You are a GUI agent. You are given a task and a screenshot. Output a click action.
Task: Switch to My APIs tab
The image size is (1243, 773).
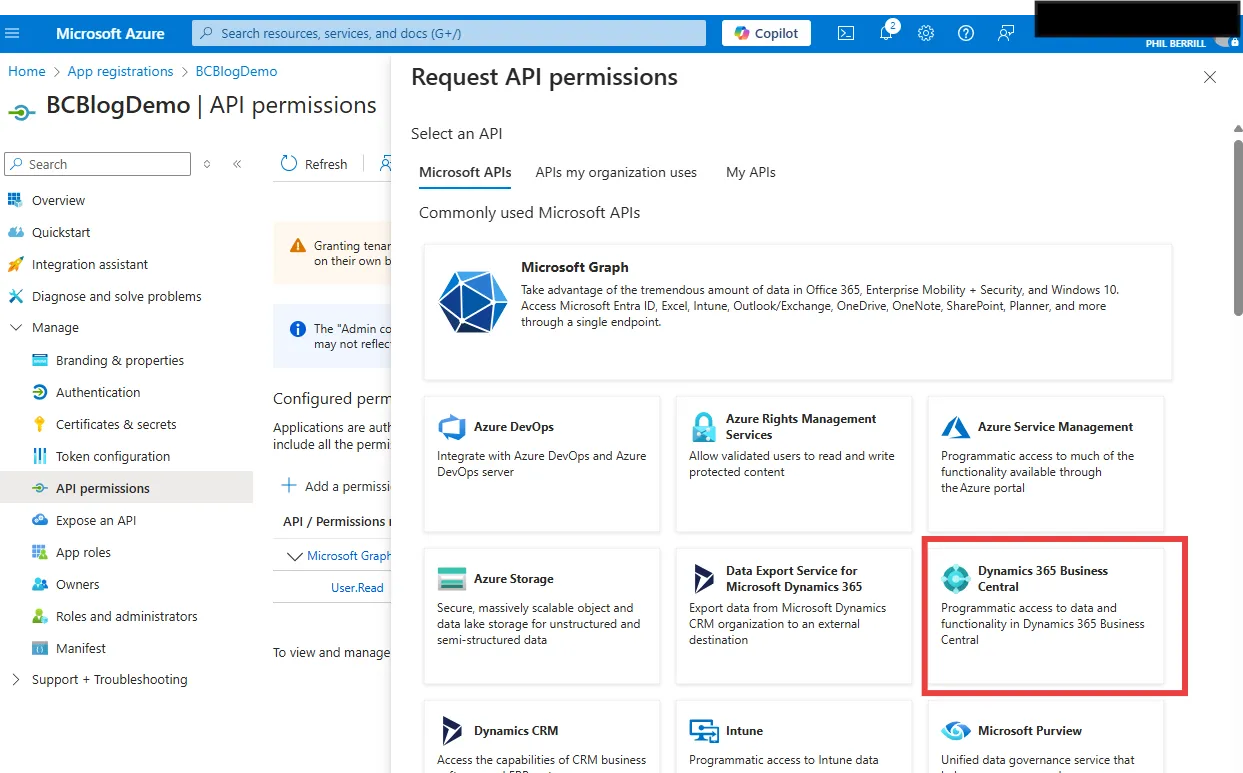click(x=751, y=172)
